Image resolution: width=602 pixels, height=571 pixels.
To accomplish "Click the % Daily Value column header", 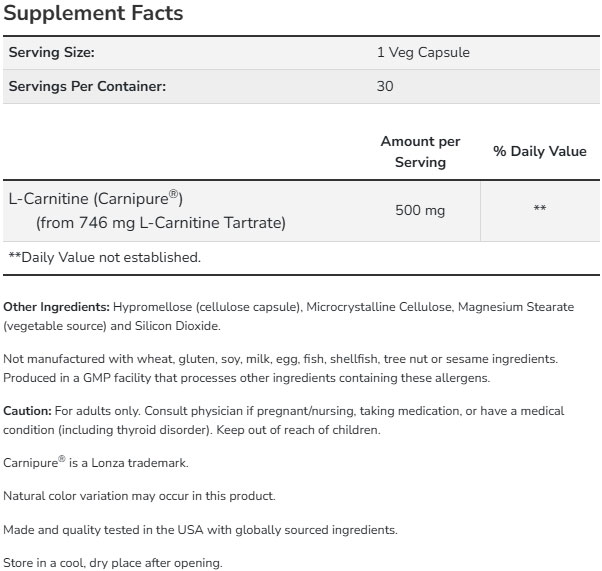I will 540,152.
